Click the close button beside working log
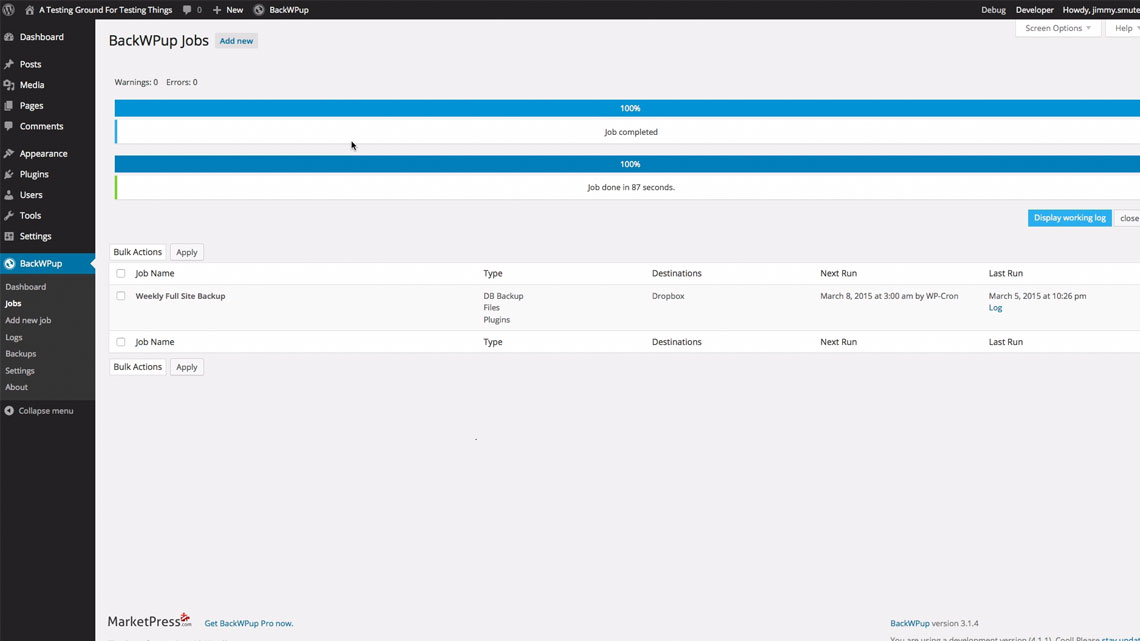 (x=1128, y=218)
